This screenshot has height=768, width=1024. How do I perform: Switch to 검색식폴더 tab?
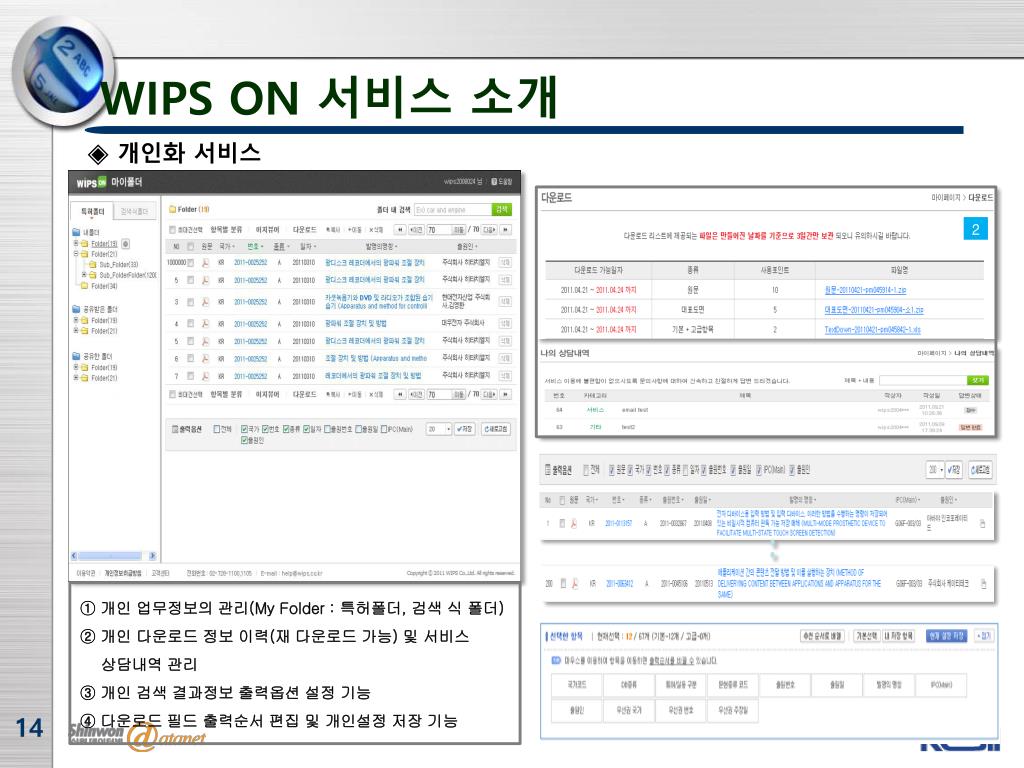135,211
